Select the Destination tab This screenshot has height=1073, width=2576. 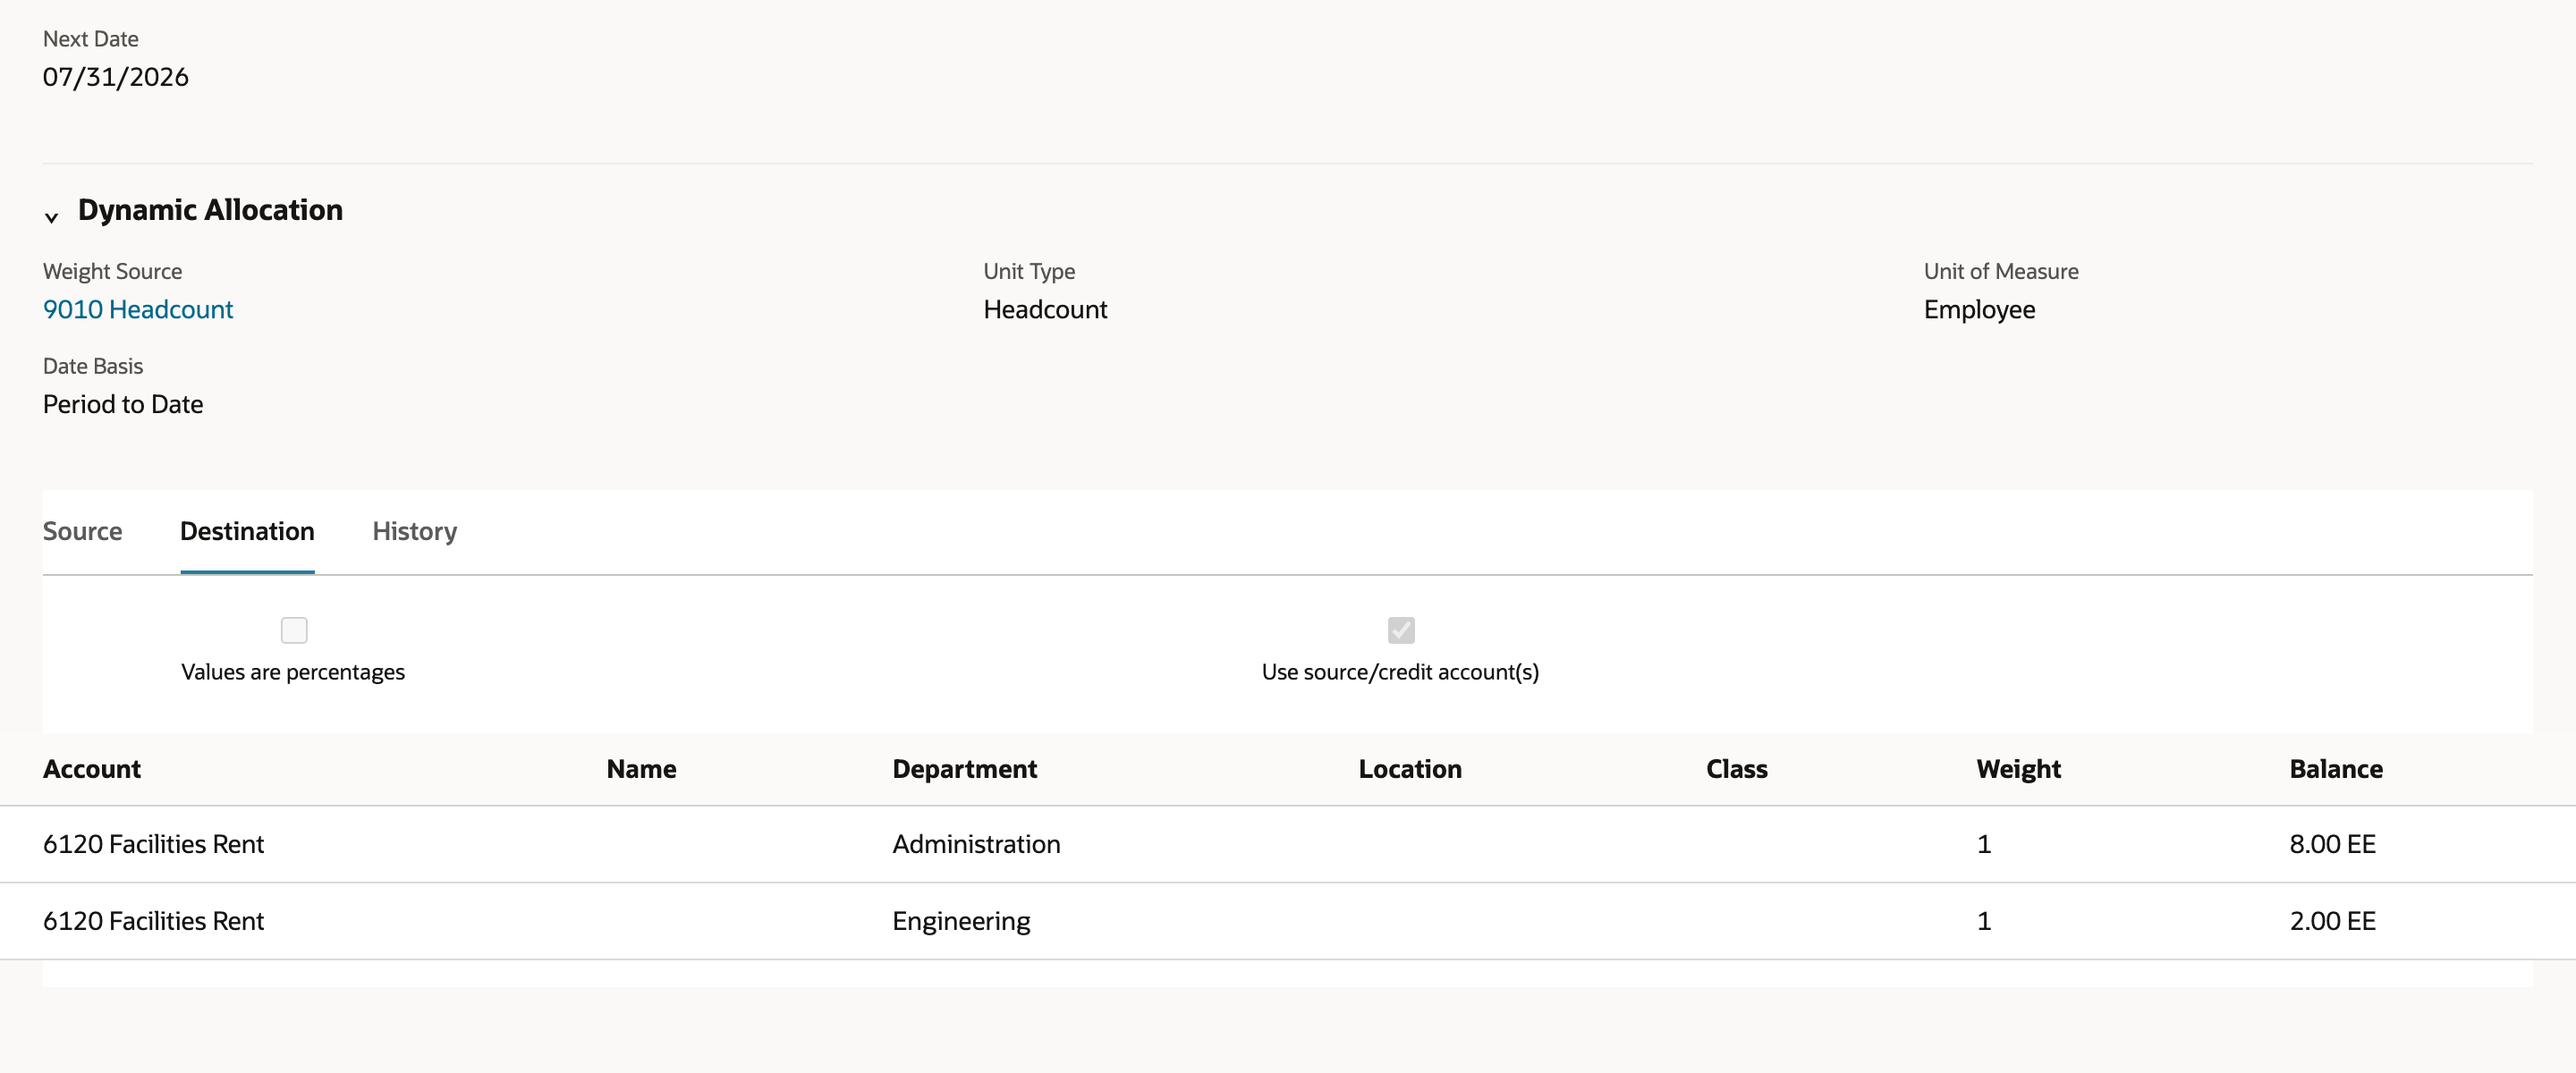(247, 531)
